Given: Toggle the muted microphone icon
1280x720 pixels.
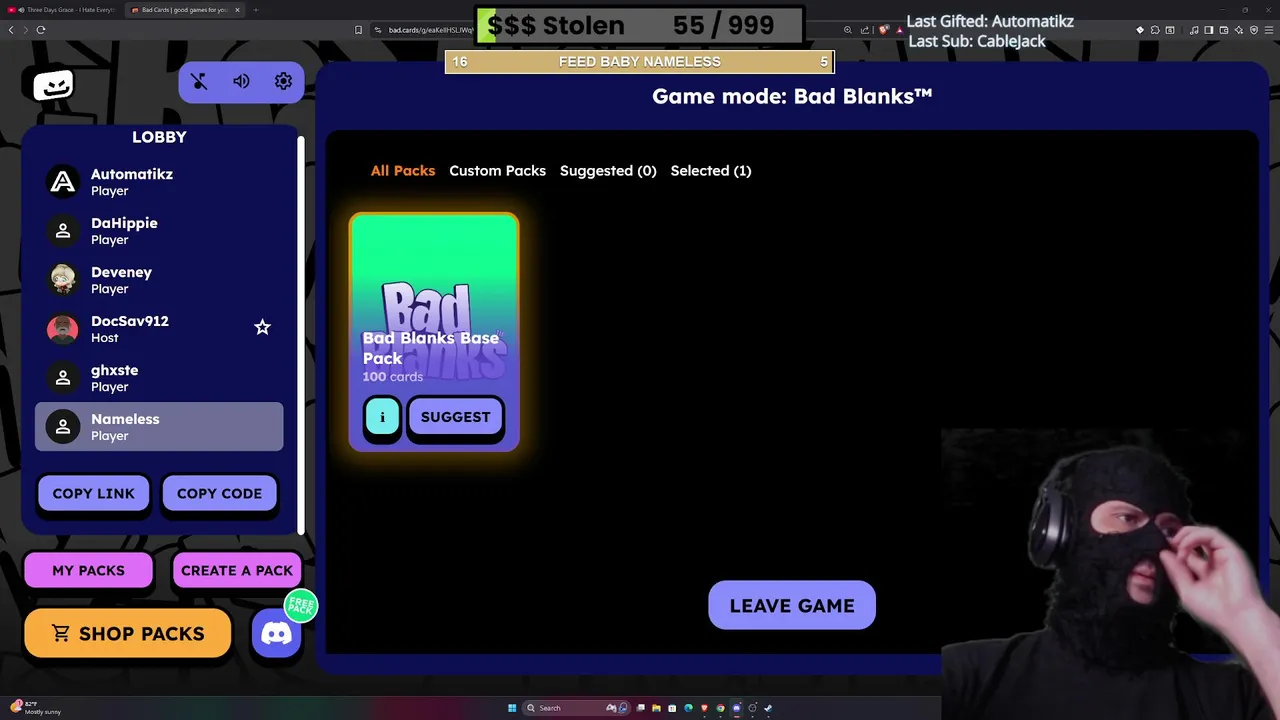Looking at the screenshot, I should tap(199, 82).
